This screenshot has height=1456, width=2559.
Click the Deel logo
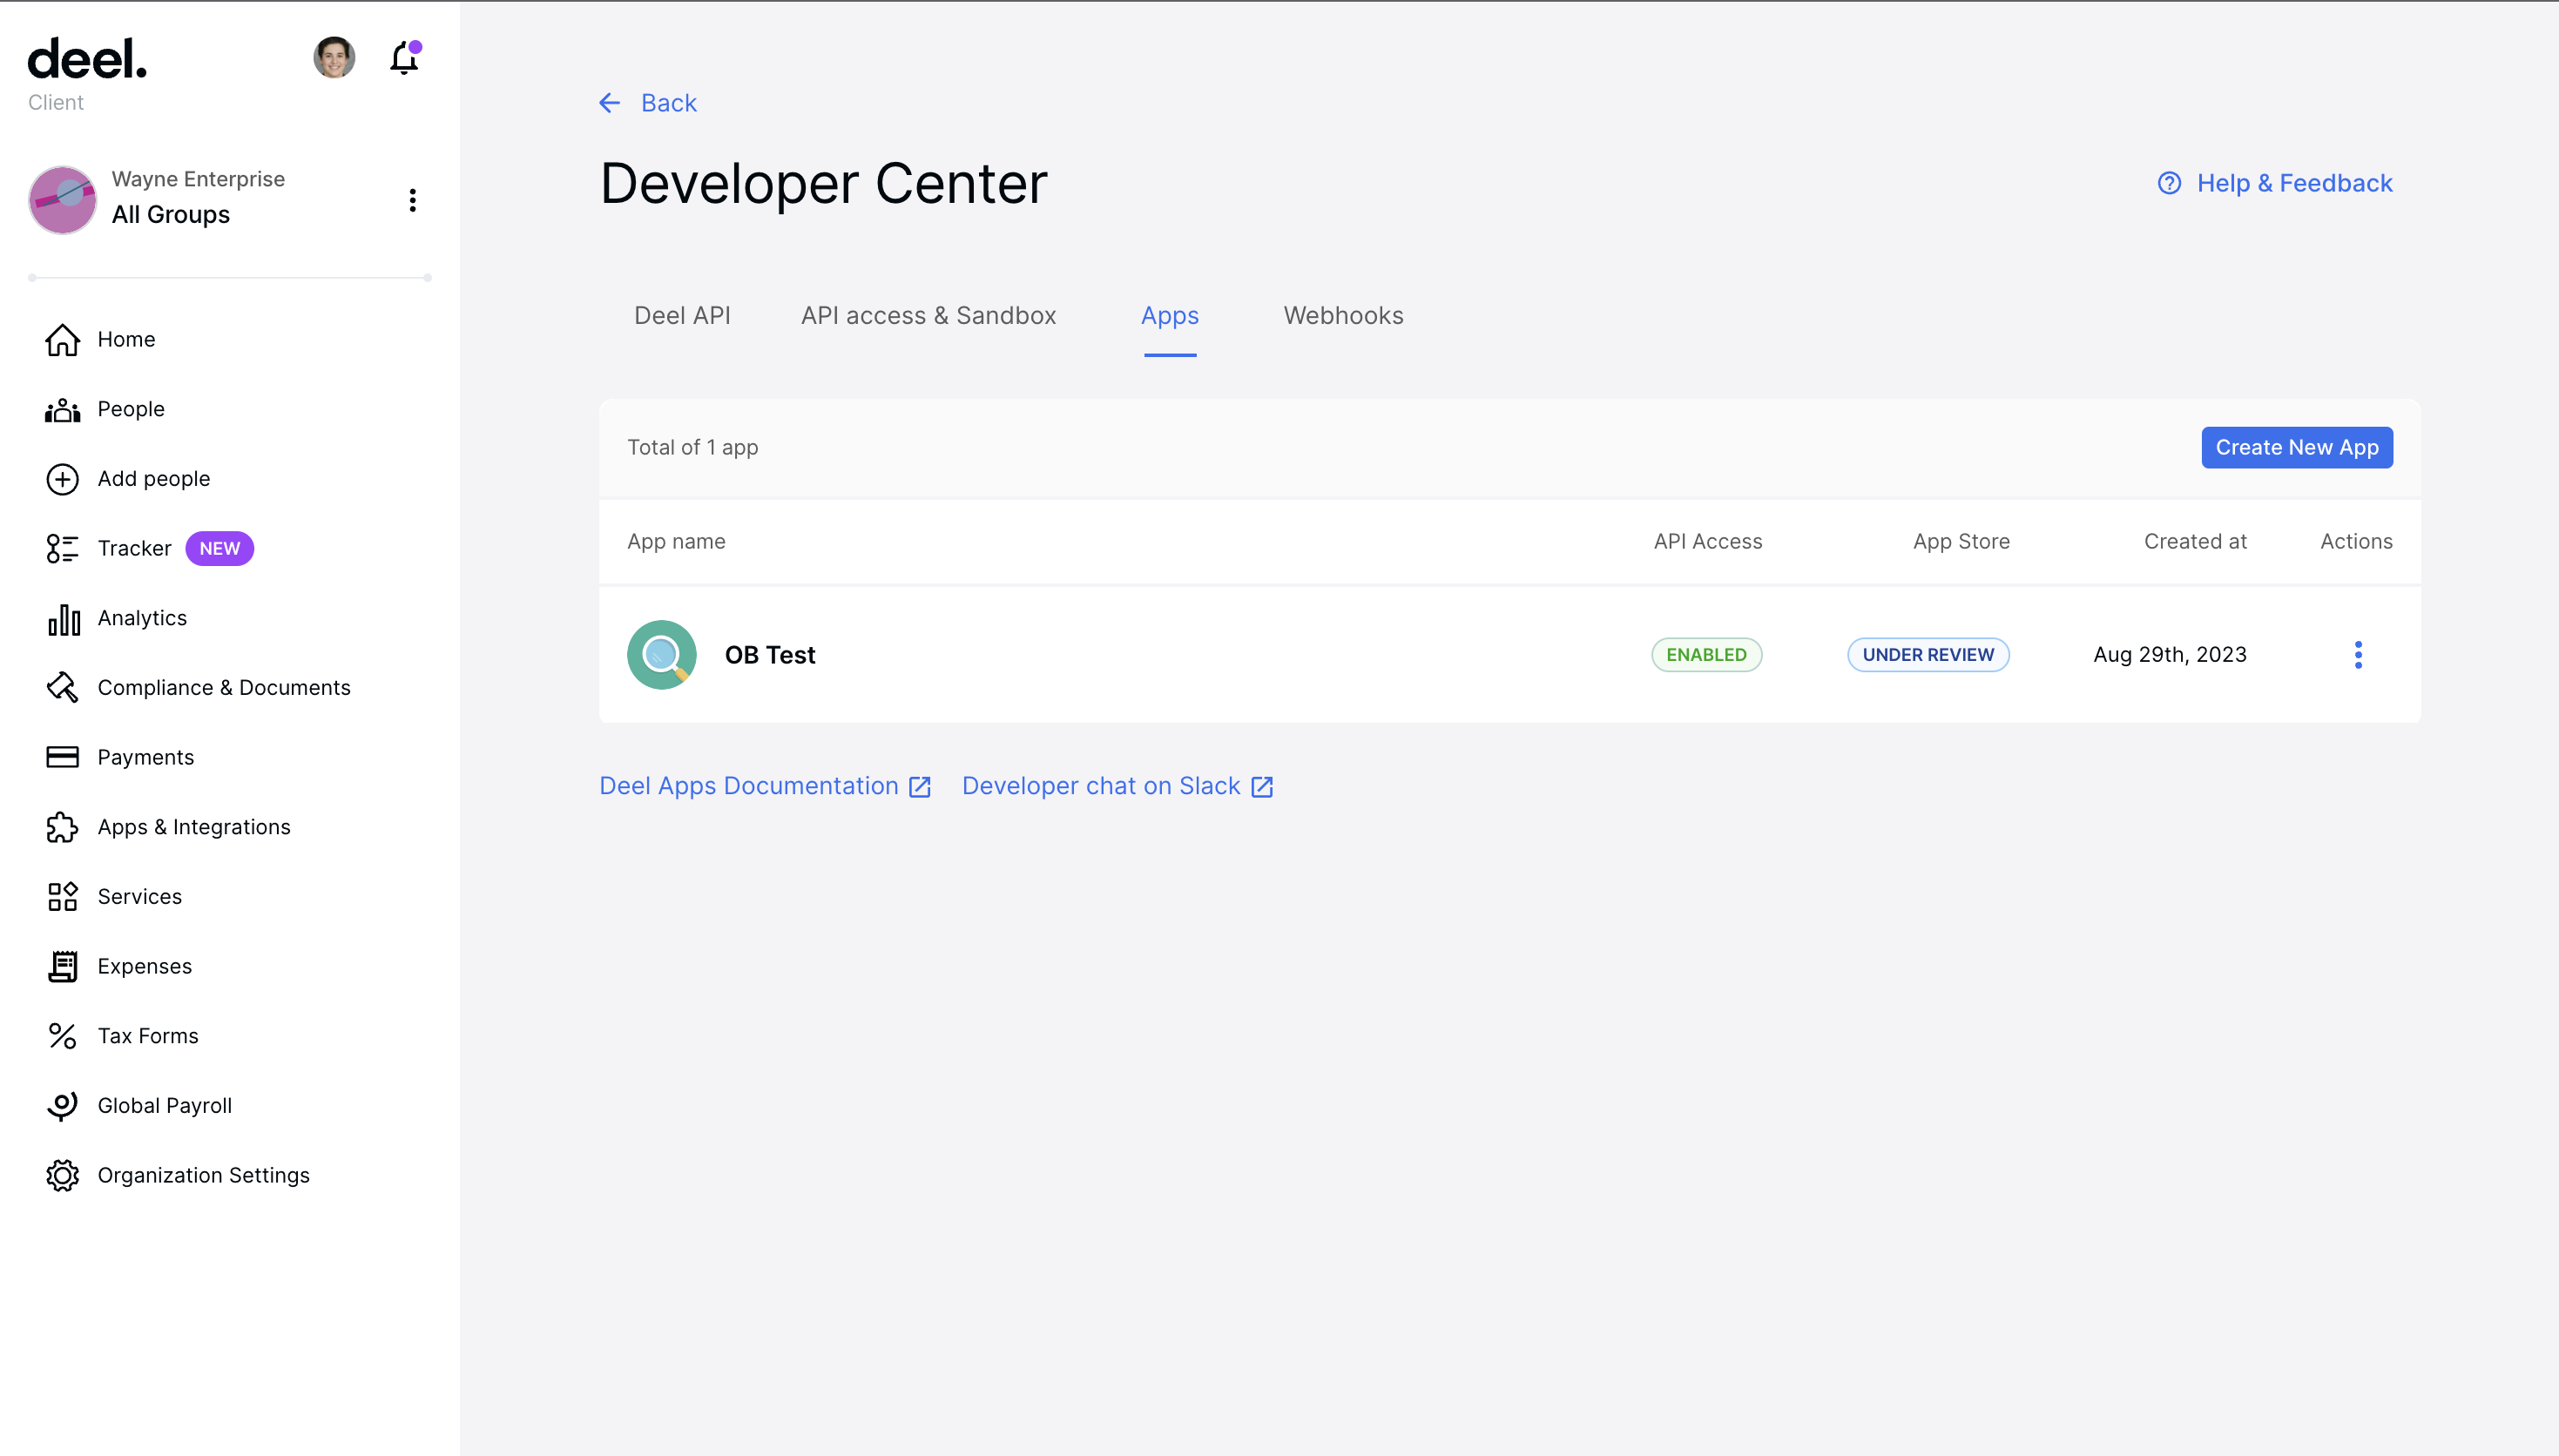tap(87, 59)
